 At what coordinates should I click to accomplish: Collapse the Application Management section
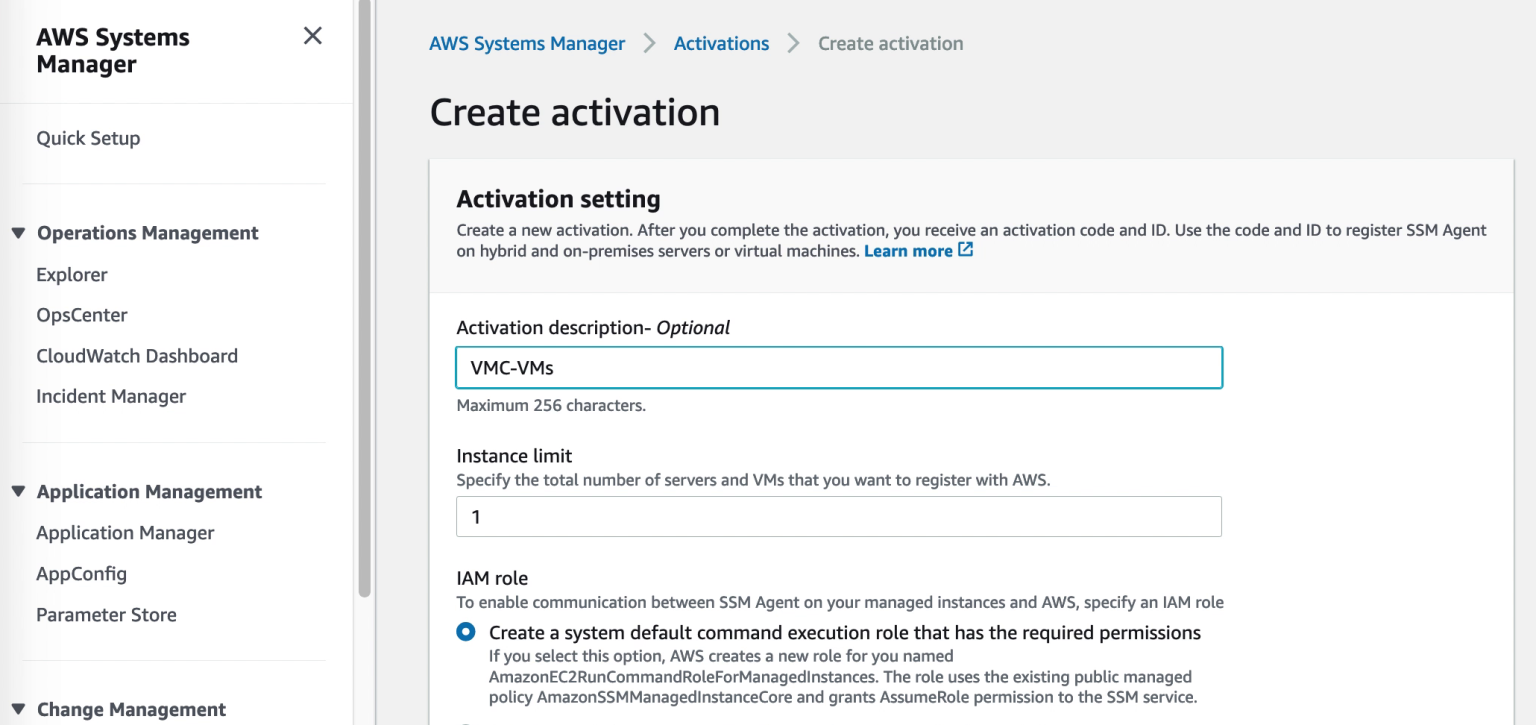(18, 492)
